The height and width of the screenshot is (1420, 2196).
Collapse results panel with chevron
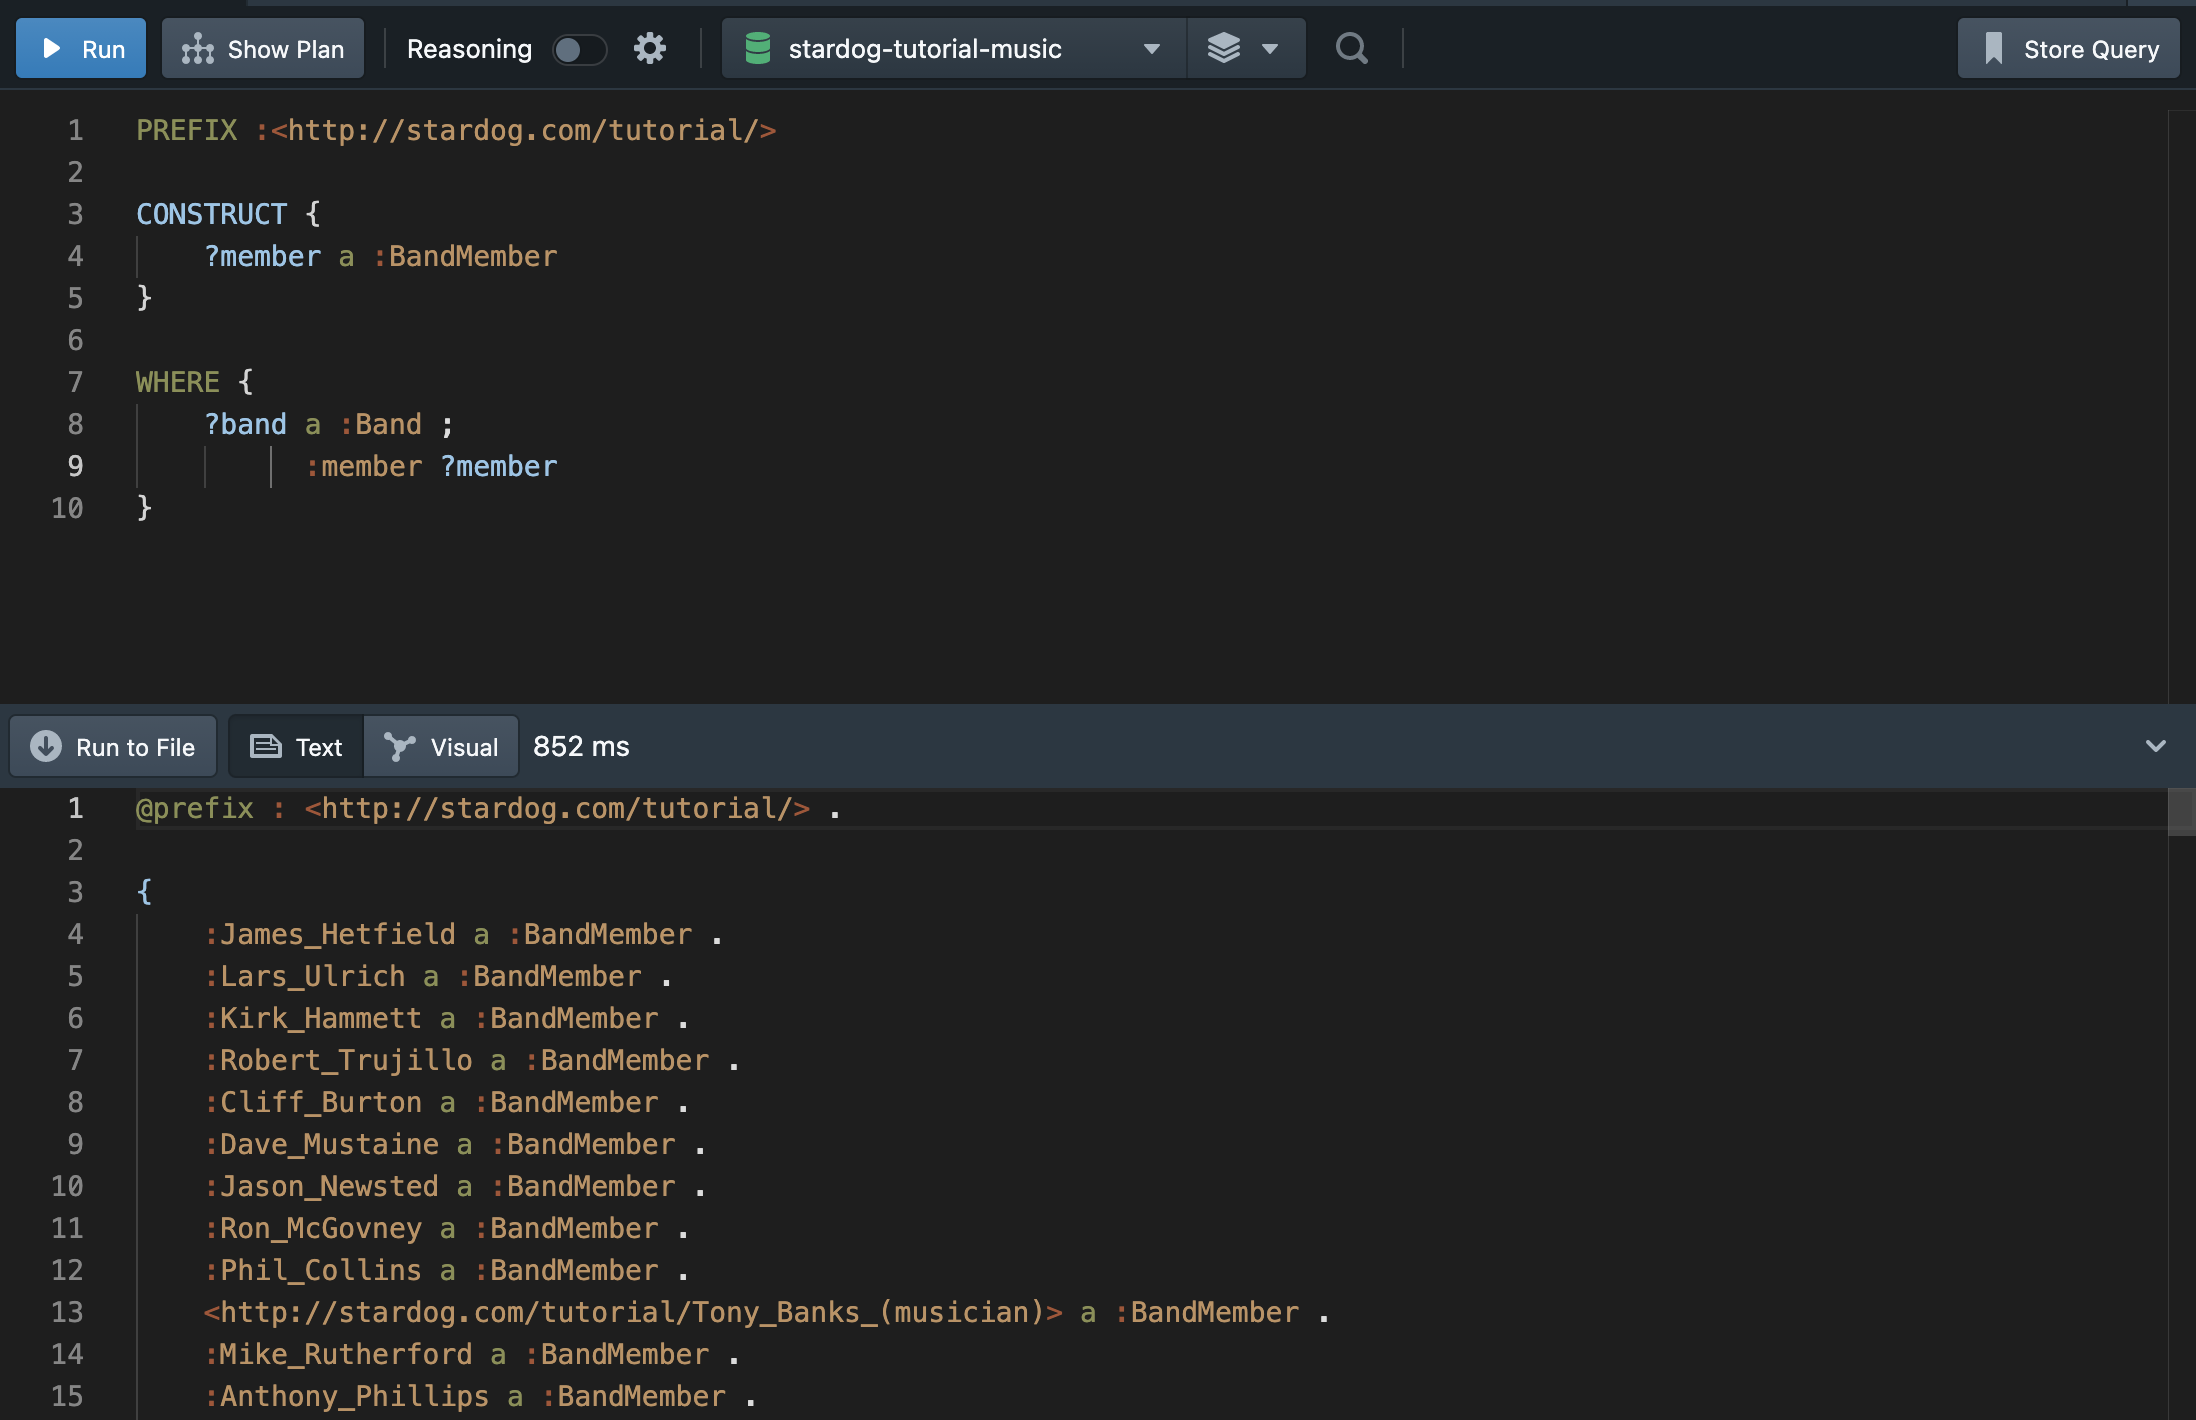click(2156, 746)
